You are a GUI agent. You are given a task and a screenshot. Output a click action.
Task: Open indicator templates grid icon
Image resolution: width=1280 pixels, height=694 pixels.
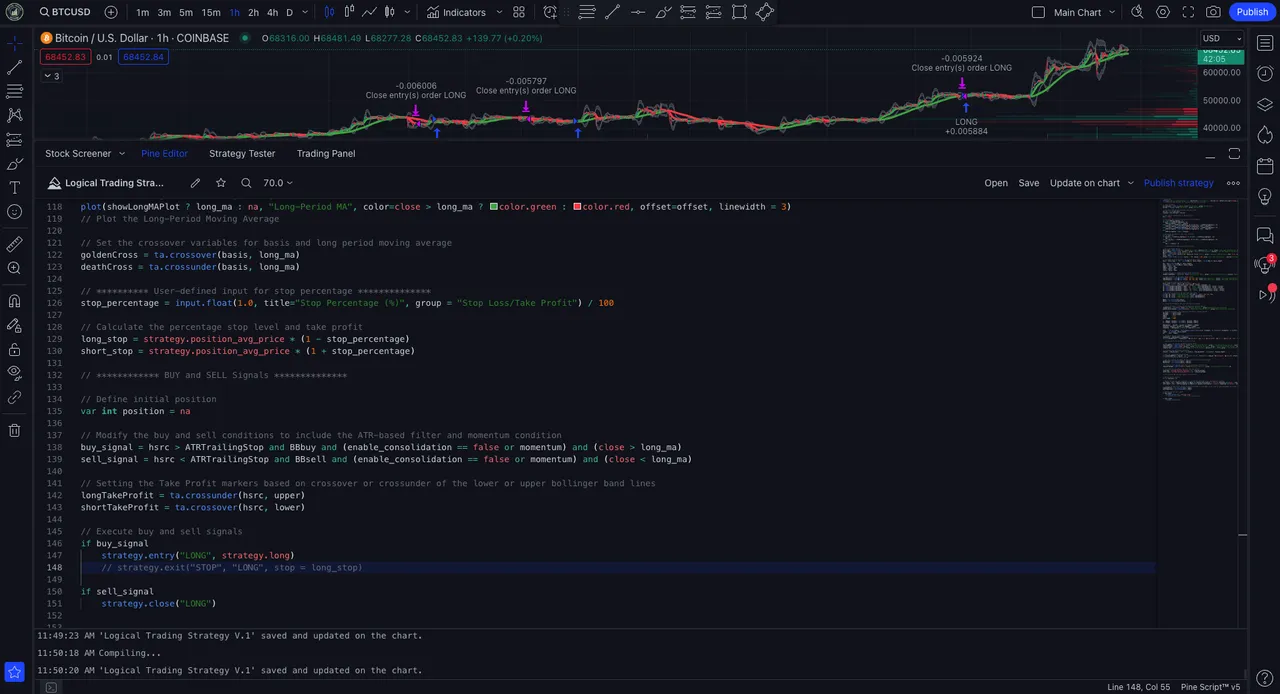[519, 12]
